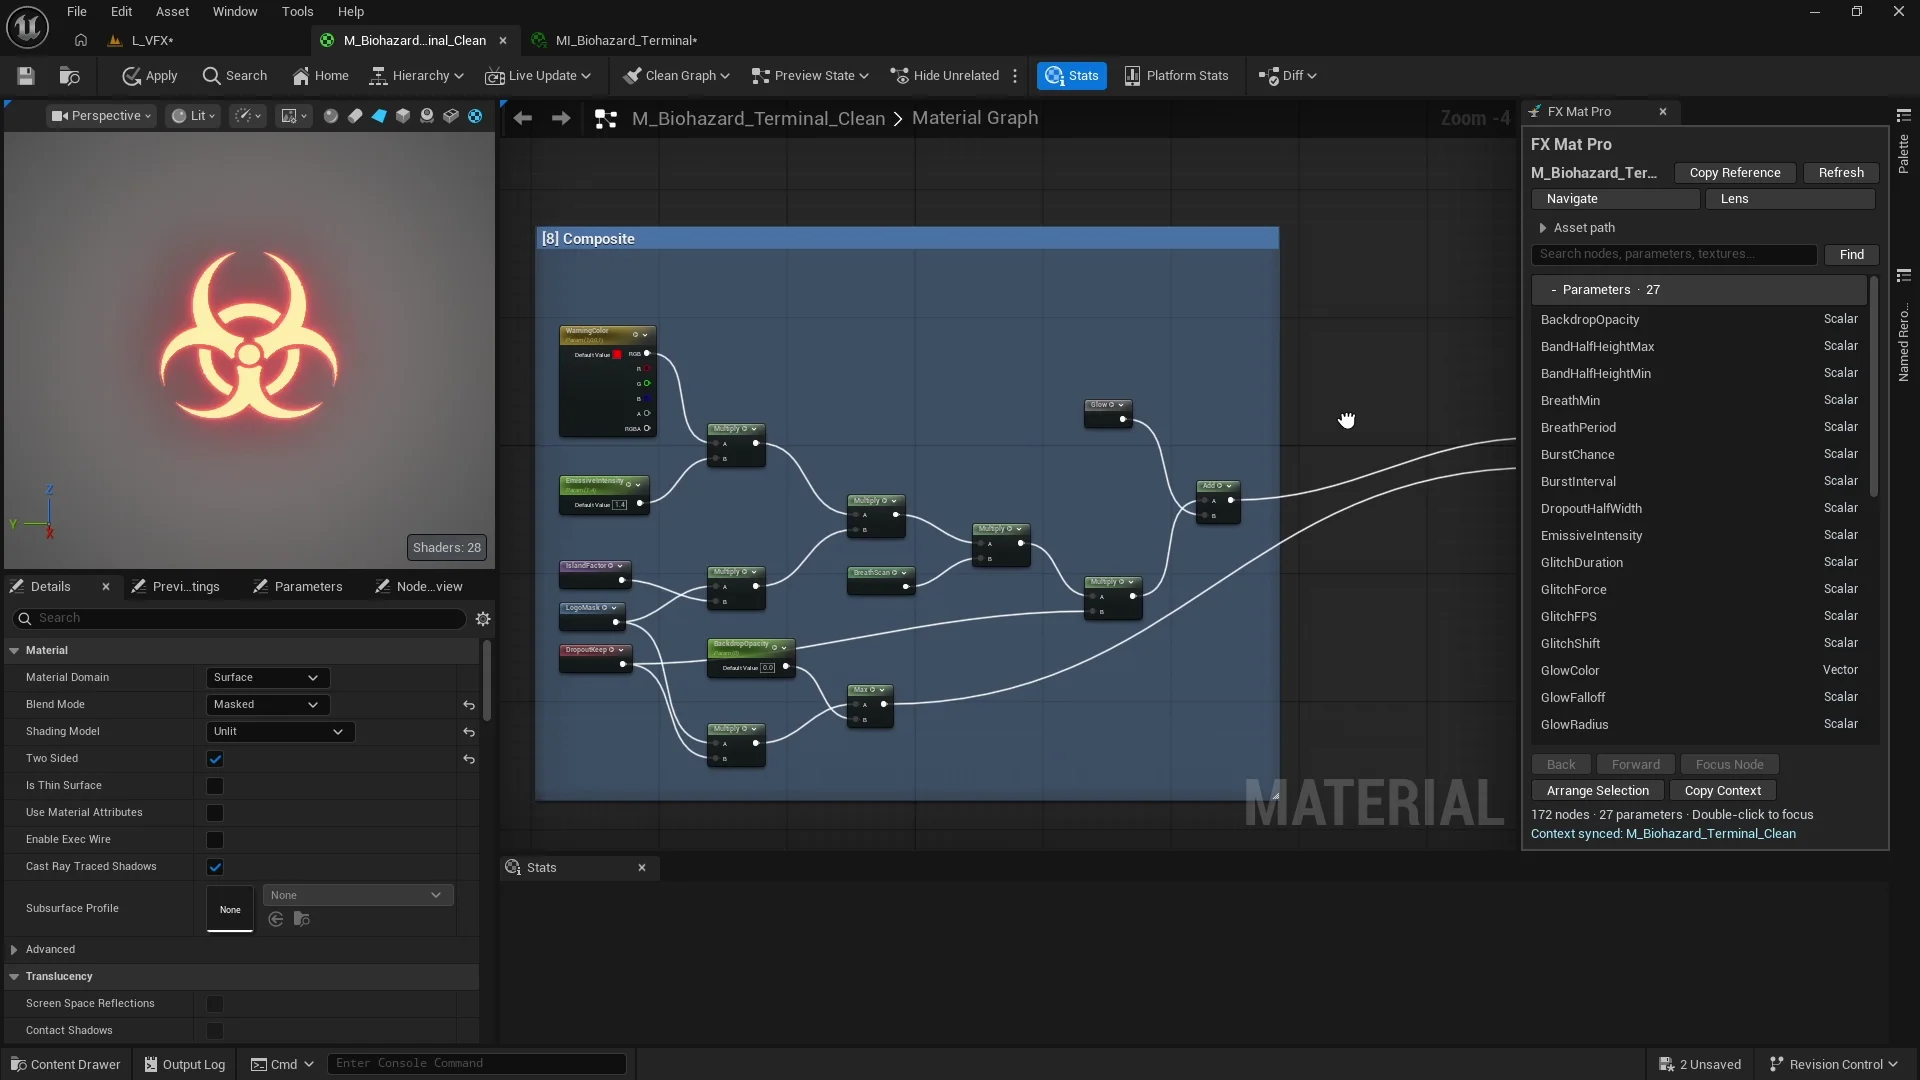The width and height of the screenshot is (1920, 1080).
Task: Click Refresh in FX Mat Pro
Action: 1841,173
